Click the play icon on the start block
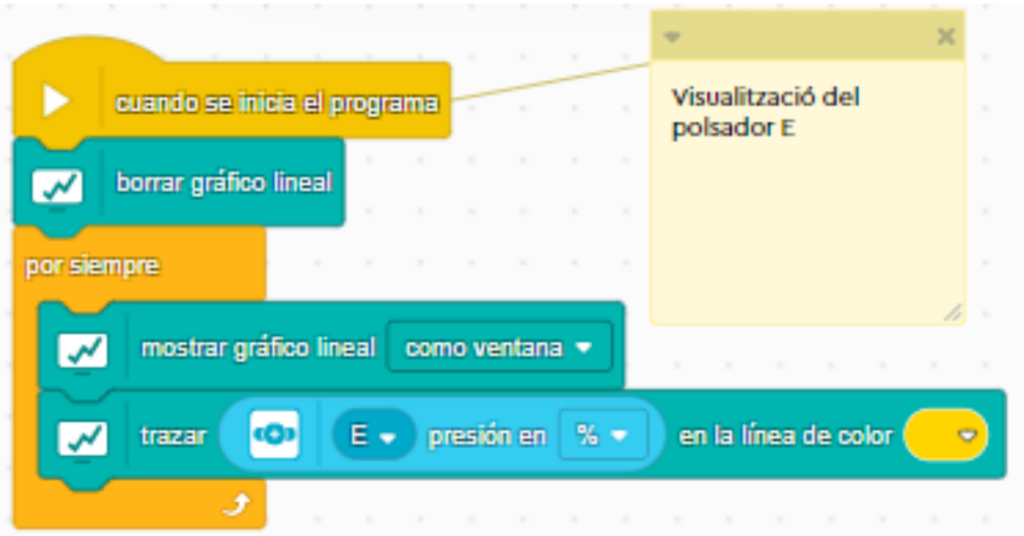1024x536 pixels. 56,101
